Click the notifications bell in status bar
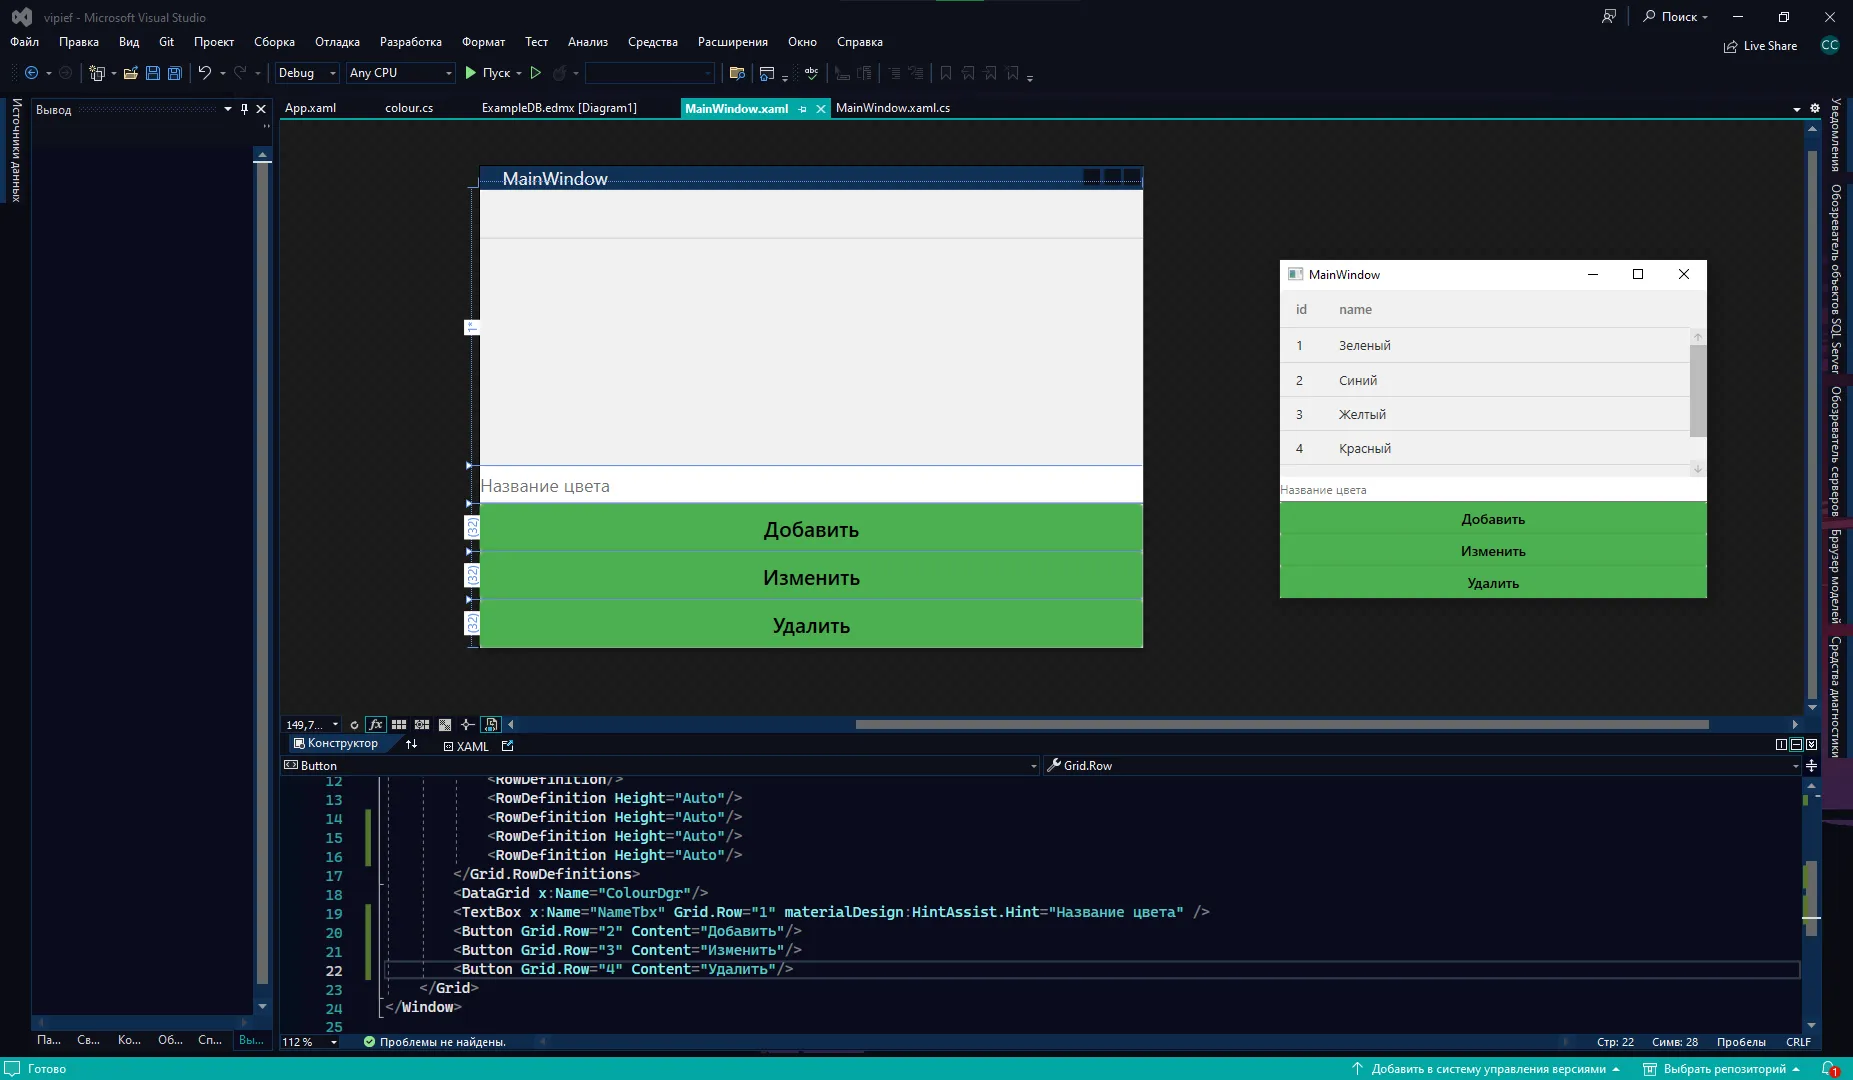Image resolution: width=1853 pixels, height=1080 pixels. point(1829,1069)
